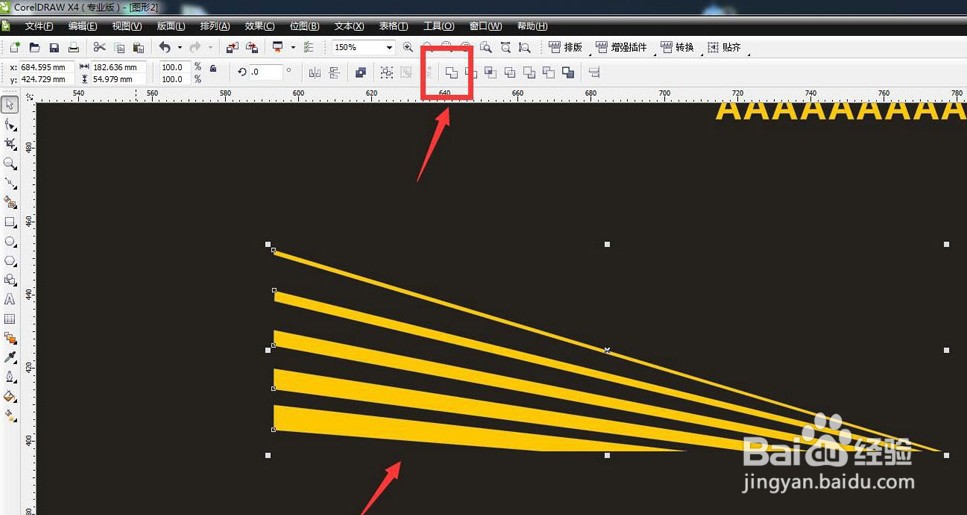
Task: Select the Interactive Blend tool
Action: point(10,338)
